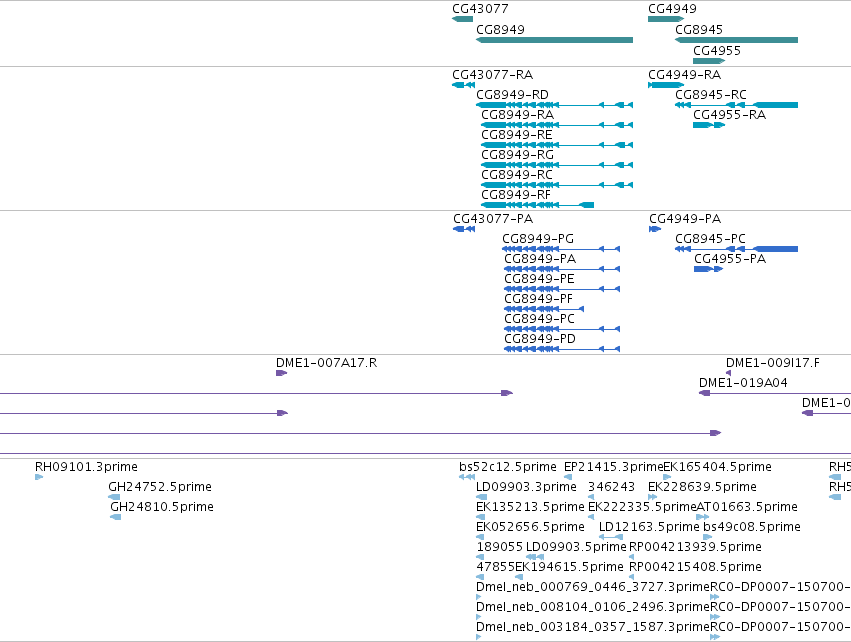Select transcript CG8949-RF
Viewport: 851px width, 642px height.
click(537, 205)
